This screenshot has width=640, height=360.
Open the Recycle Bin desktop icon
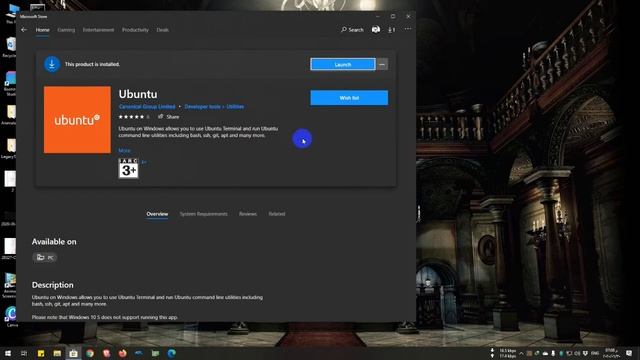(10, 47)
